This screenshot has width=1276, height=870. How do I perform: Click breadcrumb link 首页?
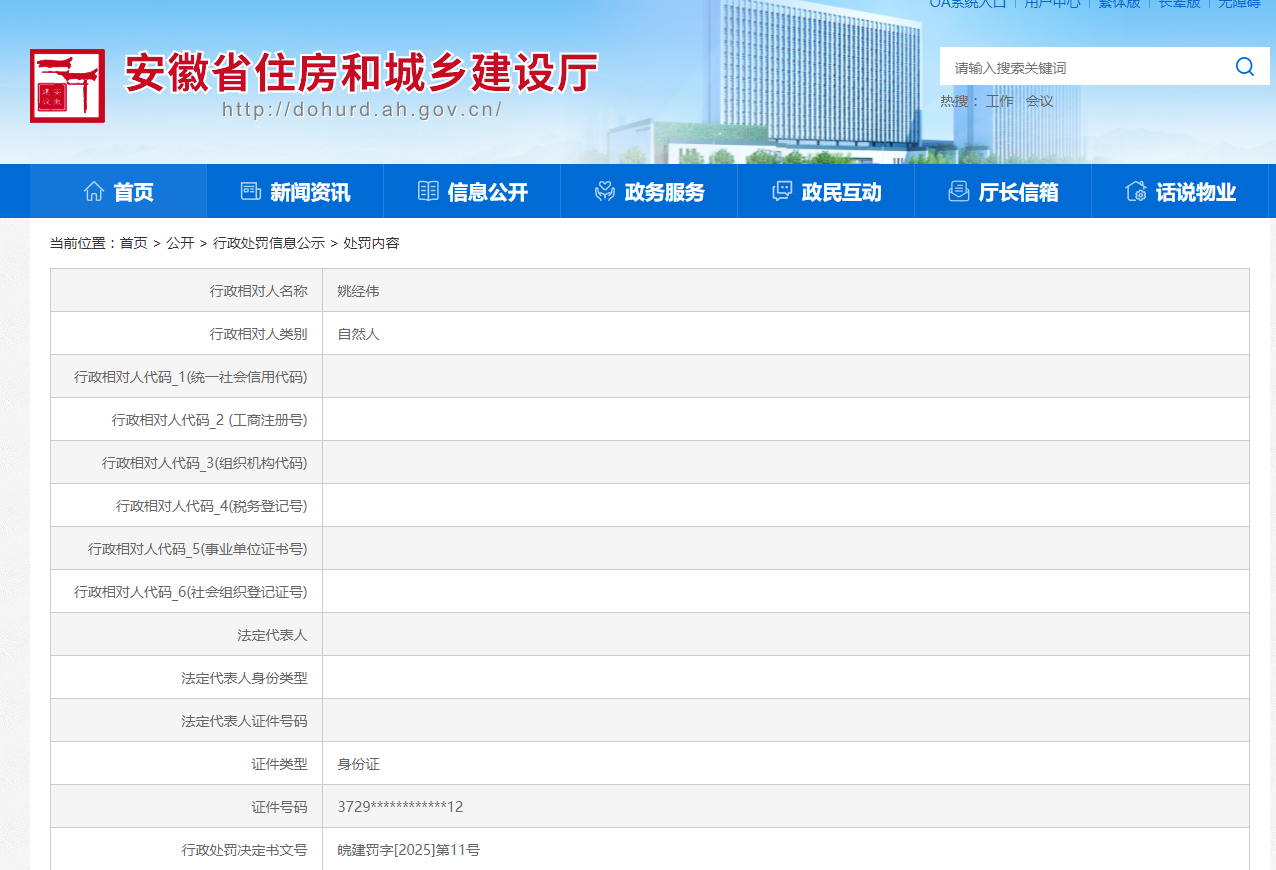pyautogui.click(x=133, y=243)
